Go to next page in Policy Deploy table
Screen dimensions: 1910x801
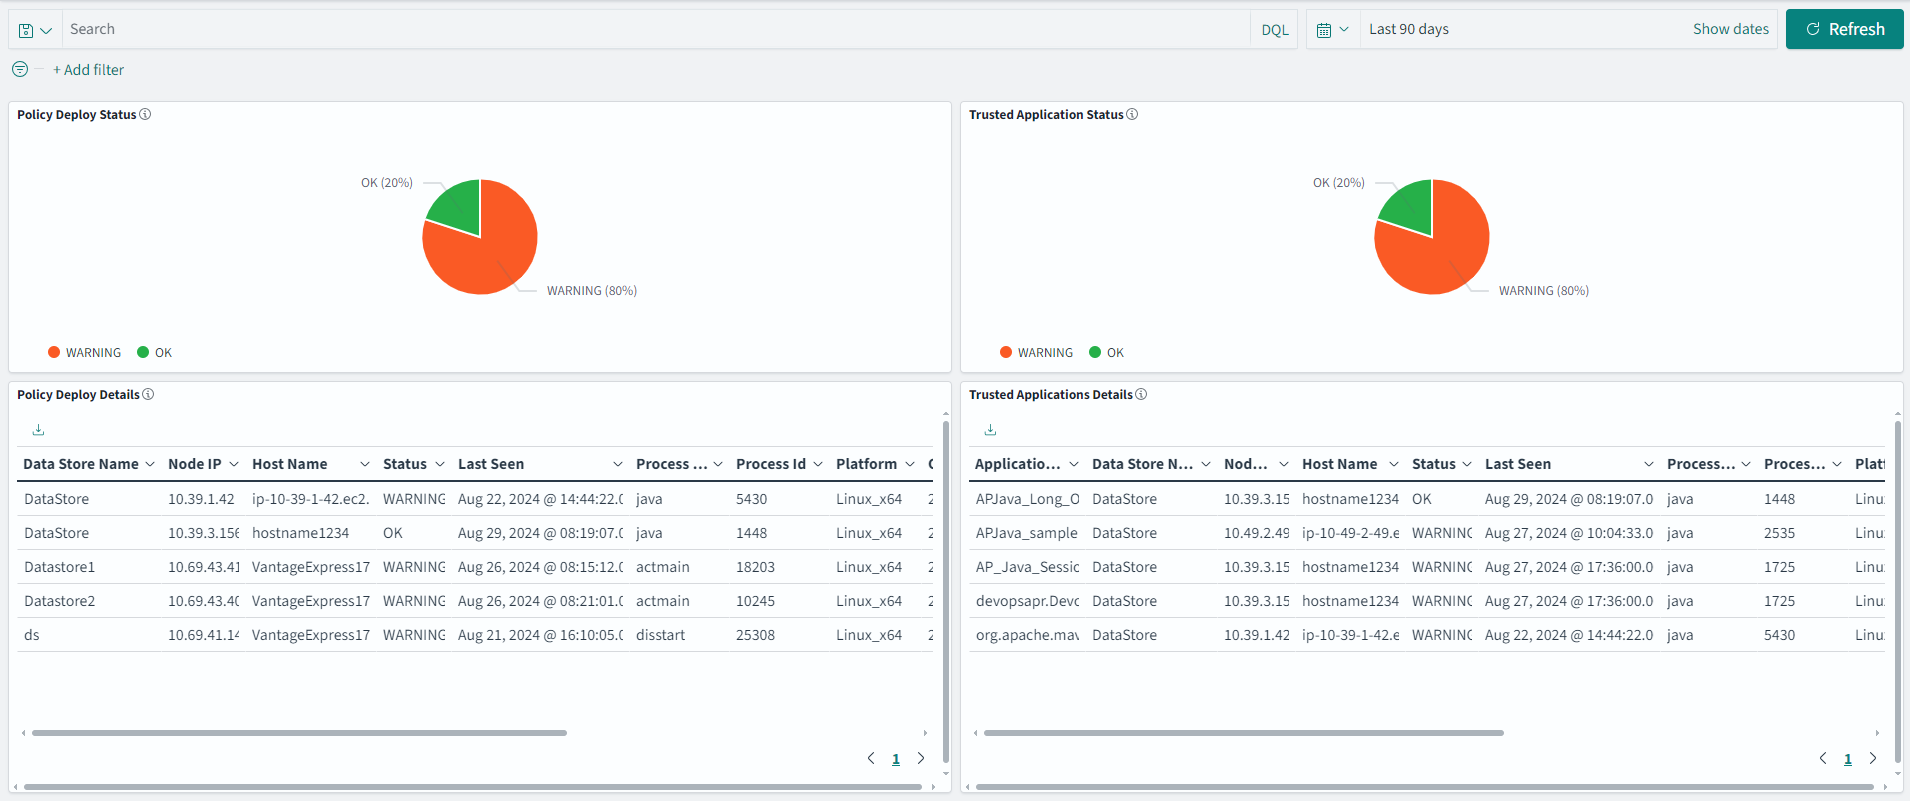click(921, 759)
